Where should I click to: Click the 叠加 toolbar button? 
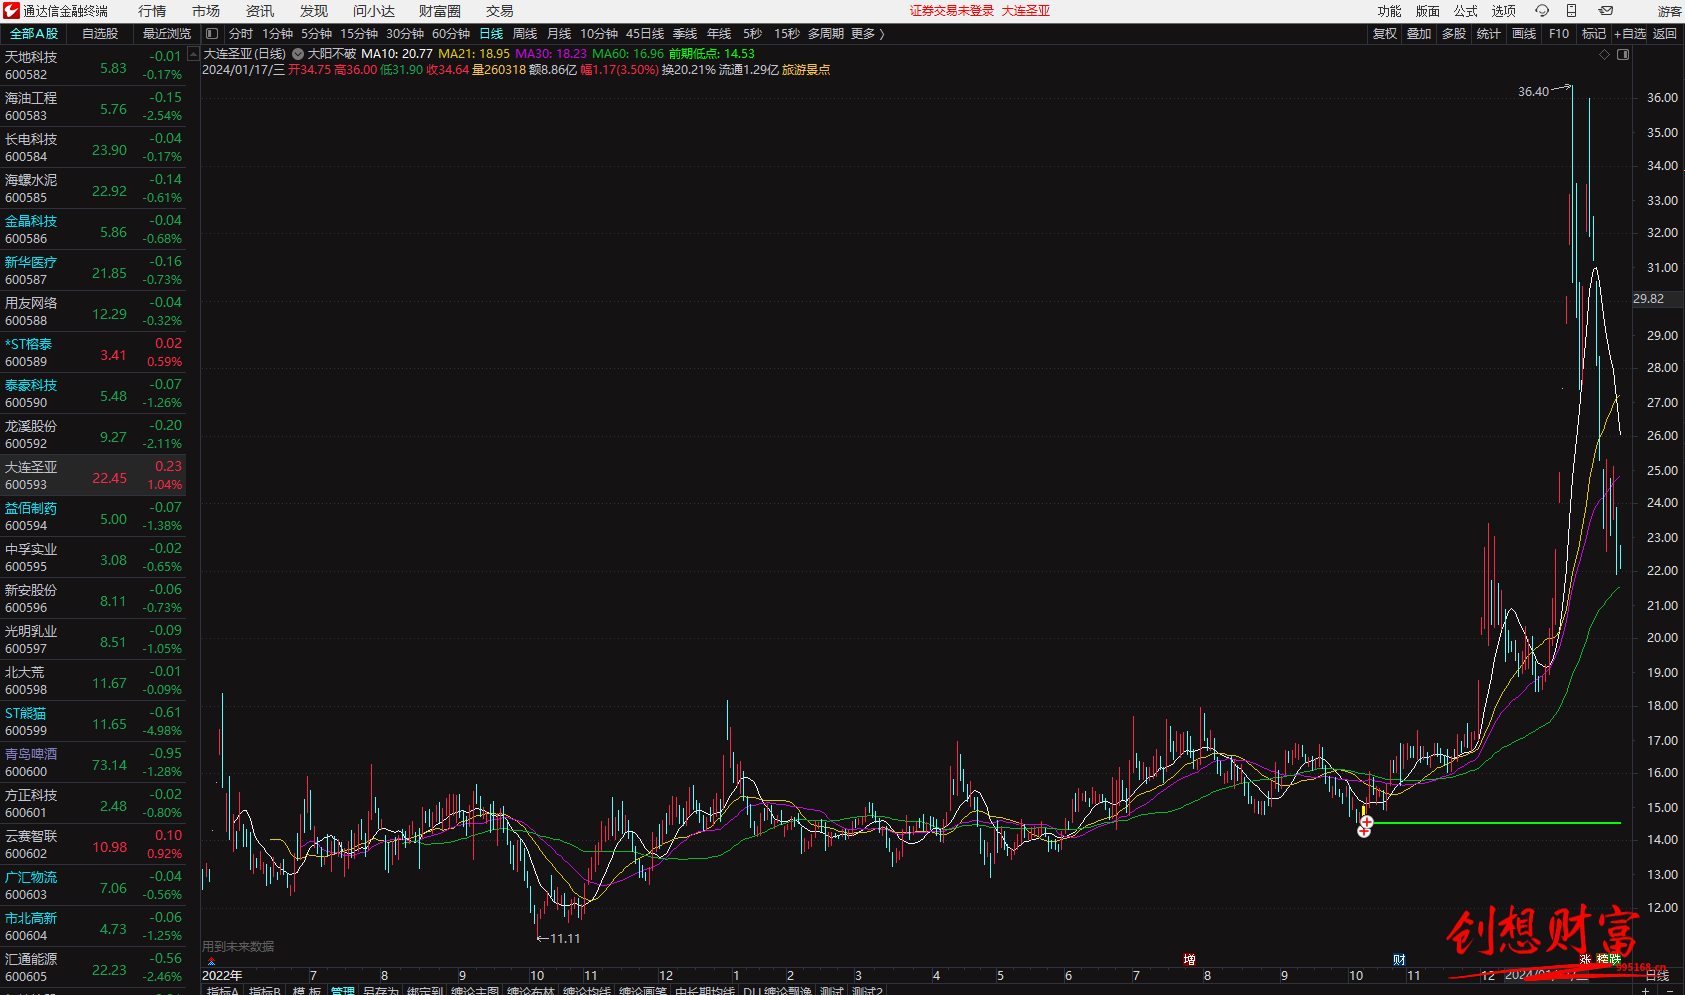pos(1419,34)
